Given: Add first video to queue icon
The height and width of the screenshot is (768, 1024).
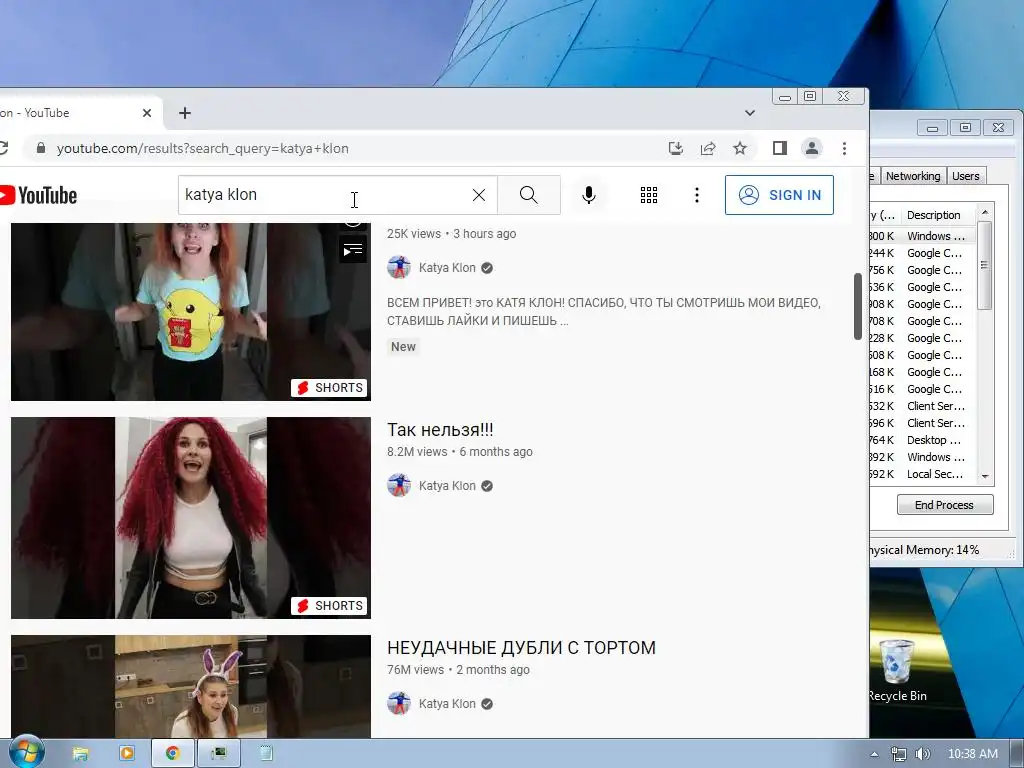Looking at the screenshot, I should point(353,249).
